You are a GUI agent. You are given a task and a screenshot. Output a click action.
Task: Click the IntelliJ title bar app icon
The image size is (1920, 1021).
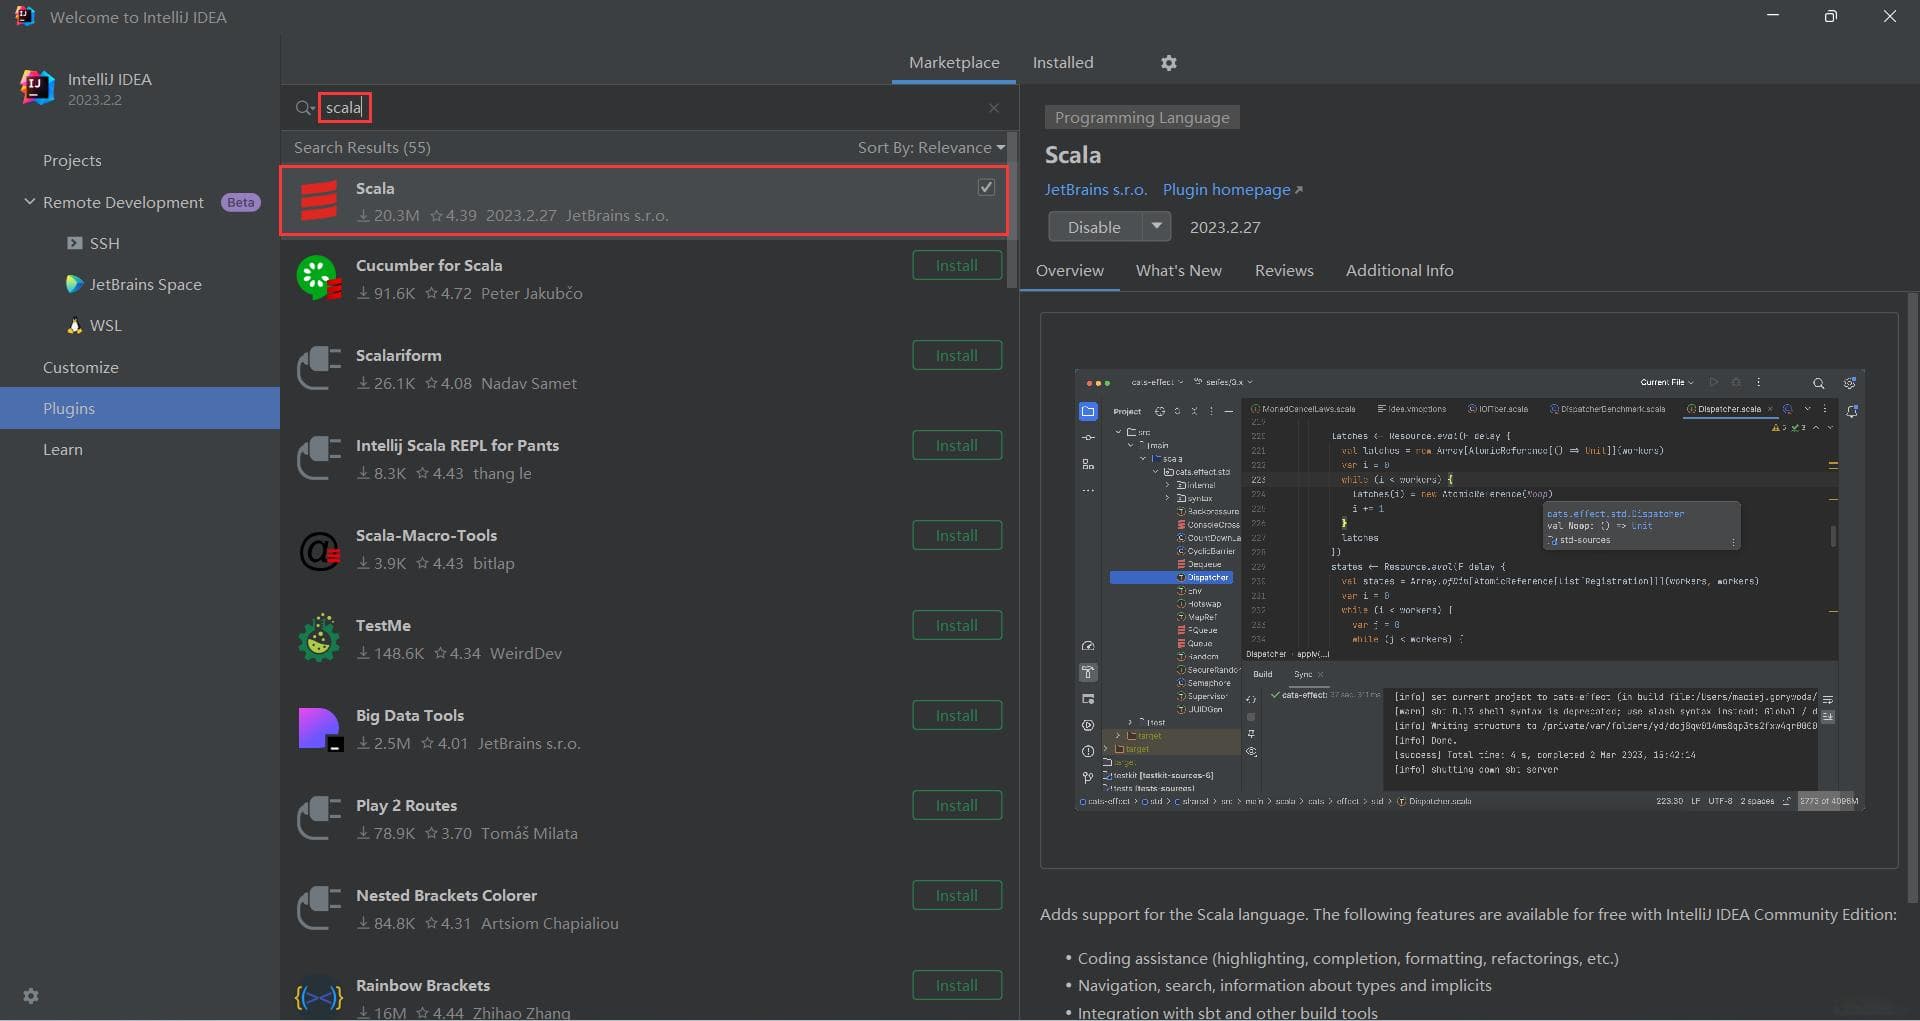point(24,16)
